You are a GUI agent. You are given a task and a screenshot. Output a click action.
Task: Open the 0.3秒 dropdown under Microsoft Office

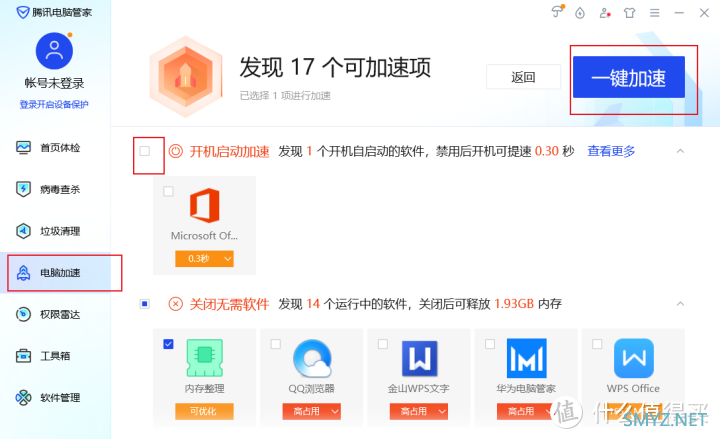[204, 259]
